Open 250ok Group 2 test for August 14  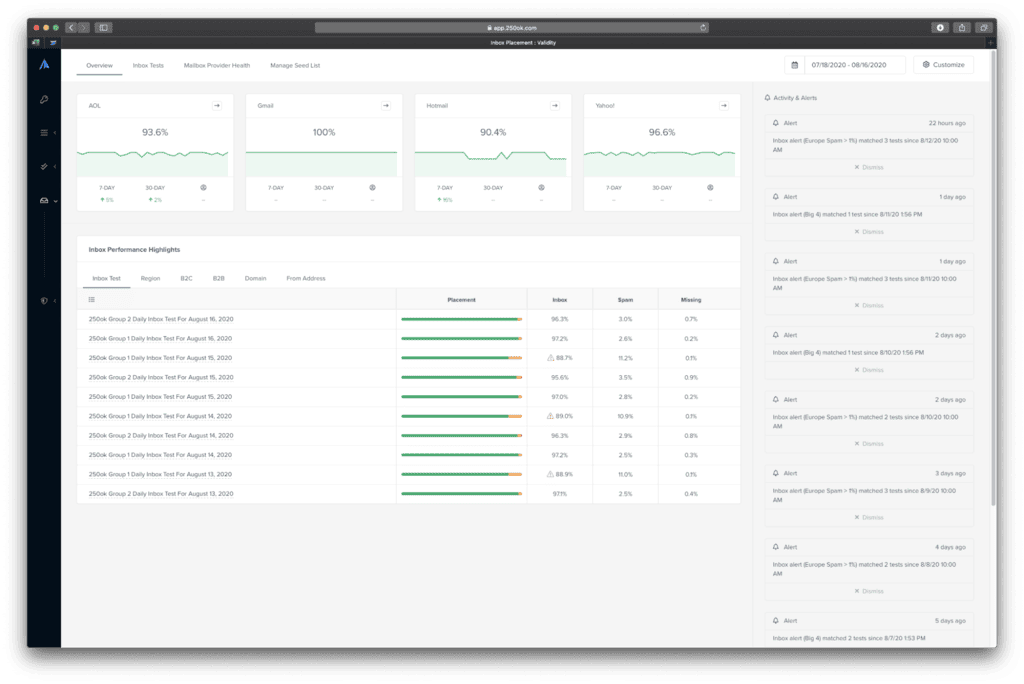coord(161,435)
